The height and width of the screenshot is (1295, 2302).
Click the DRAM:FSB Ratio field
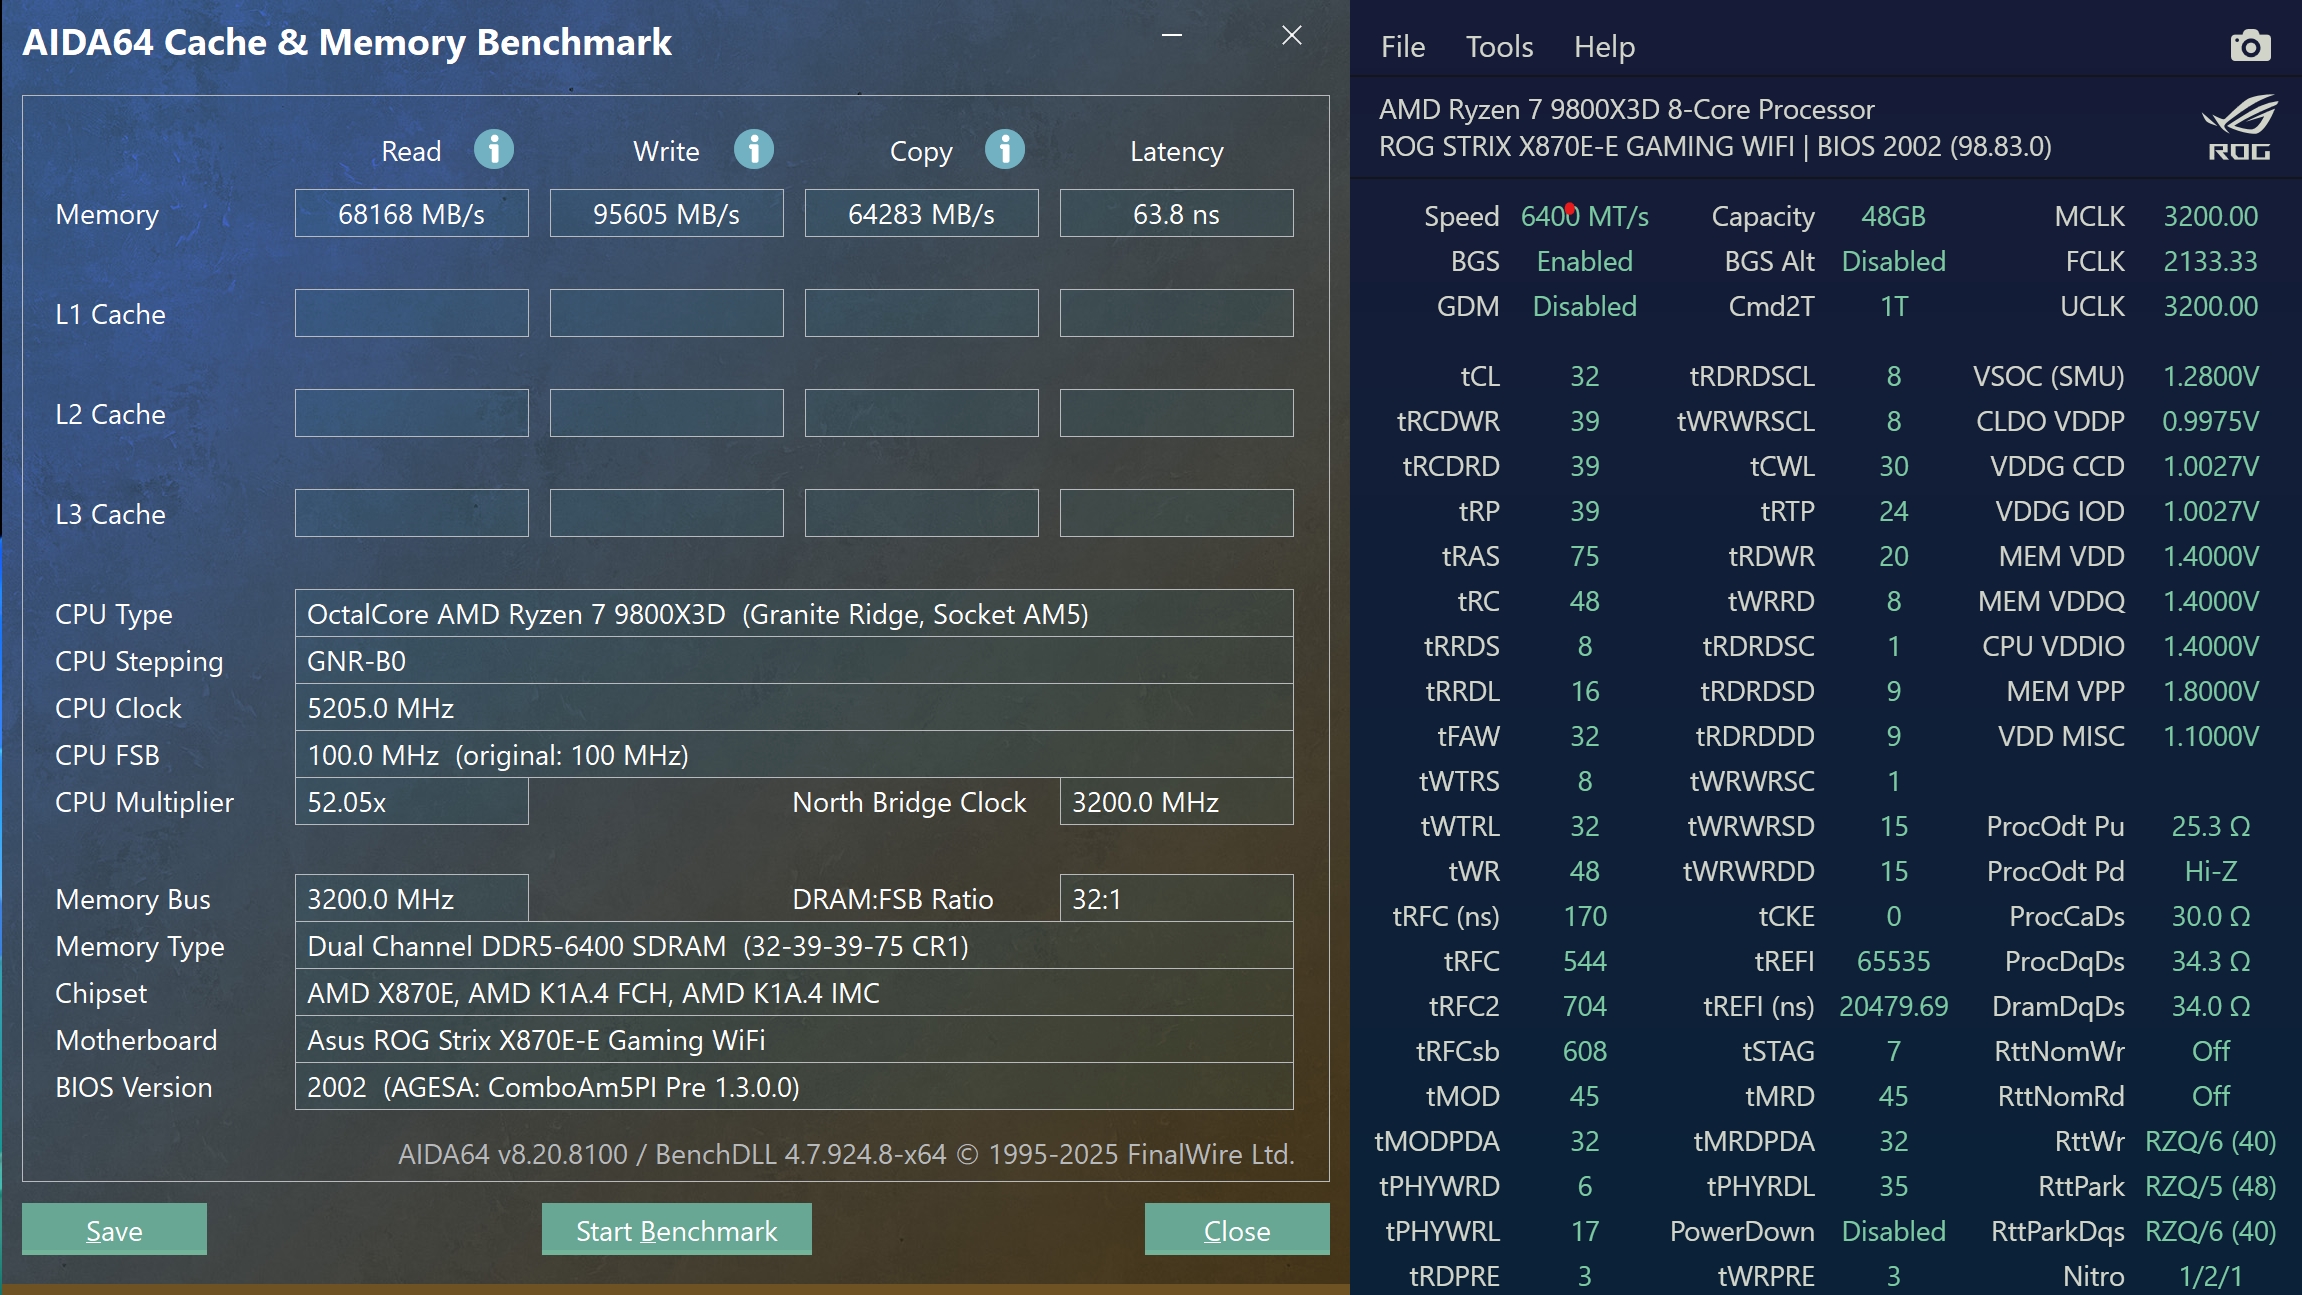click(x=1177, y=898)
